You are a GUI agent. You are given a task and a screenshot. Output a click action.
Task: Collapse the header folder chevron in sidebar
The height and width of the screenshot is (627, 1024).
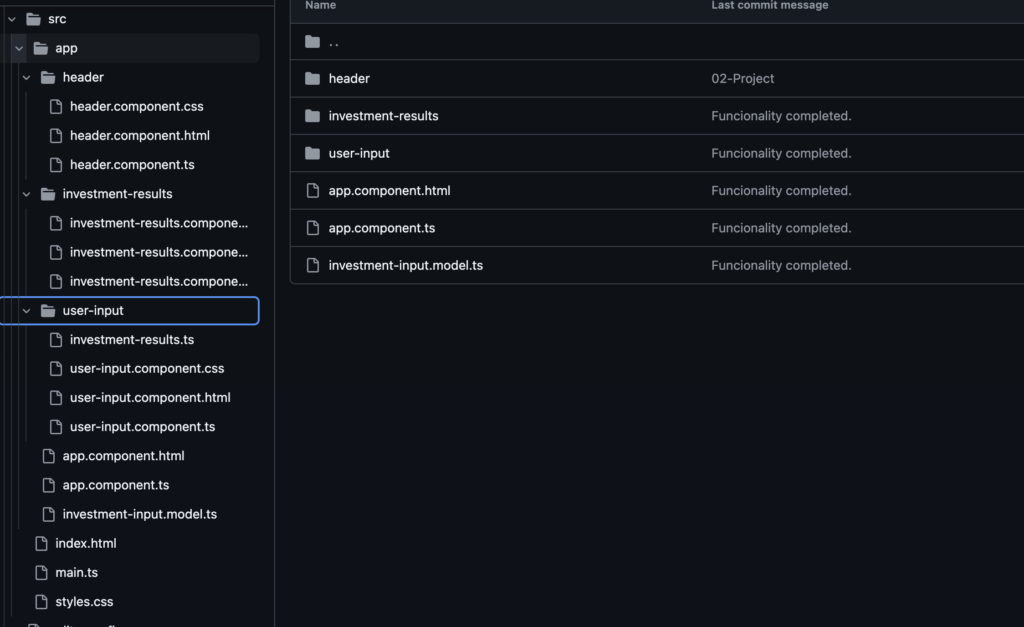[27, 77]
